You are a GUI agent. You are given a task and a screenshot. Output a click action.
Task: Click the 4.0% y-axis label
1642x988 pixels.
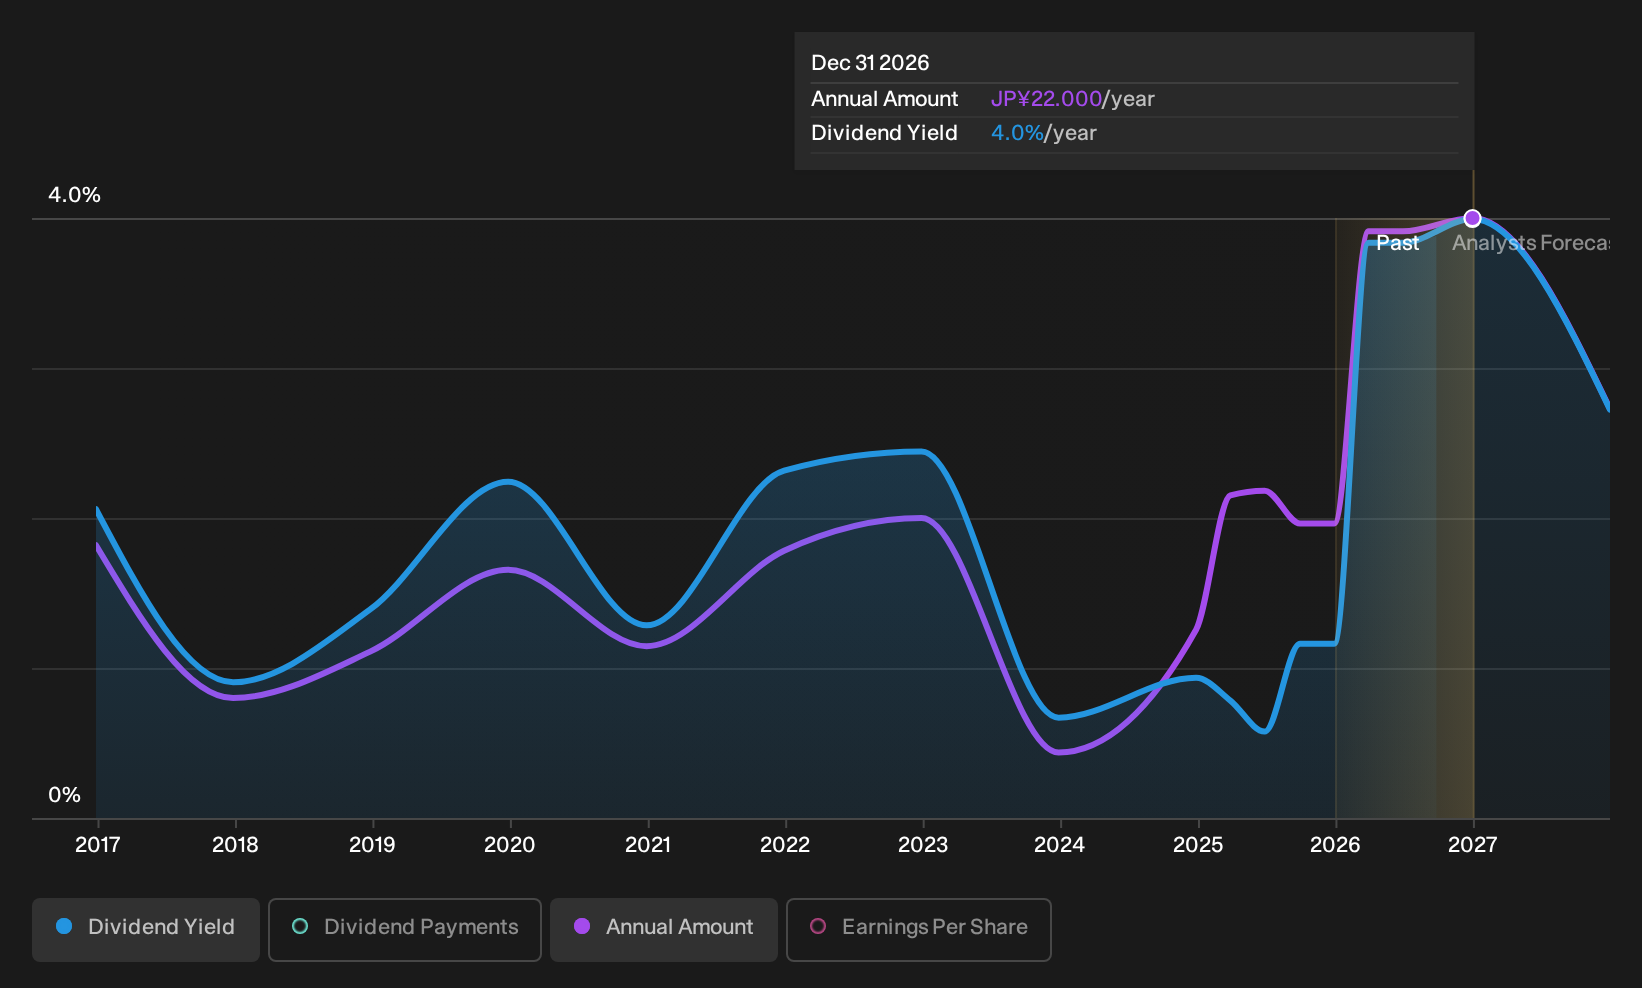tap(75, 195)
